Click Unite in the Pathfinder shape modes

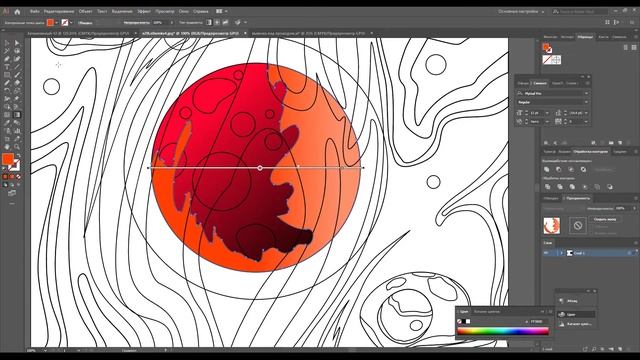pyautogui.click(x=547, y=169)
